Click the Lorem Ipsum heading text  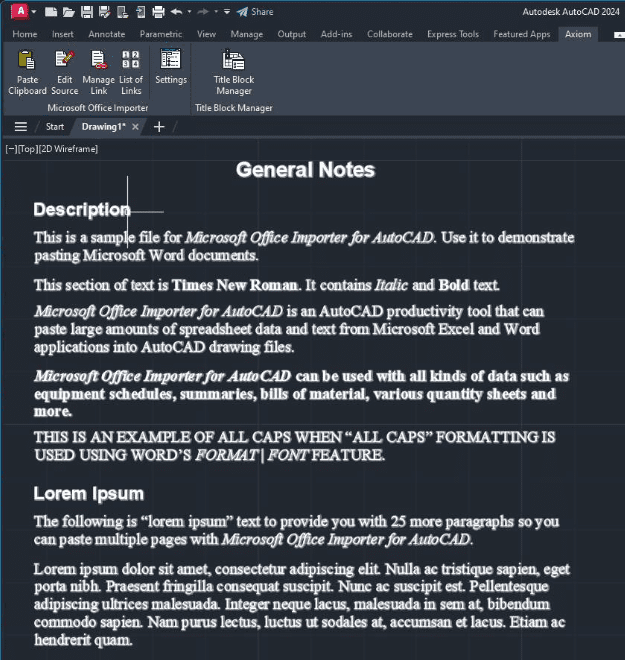(89, 494)
